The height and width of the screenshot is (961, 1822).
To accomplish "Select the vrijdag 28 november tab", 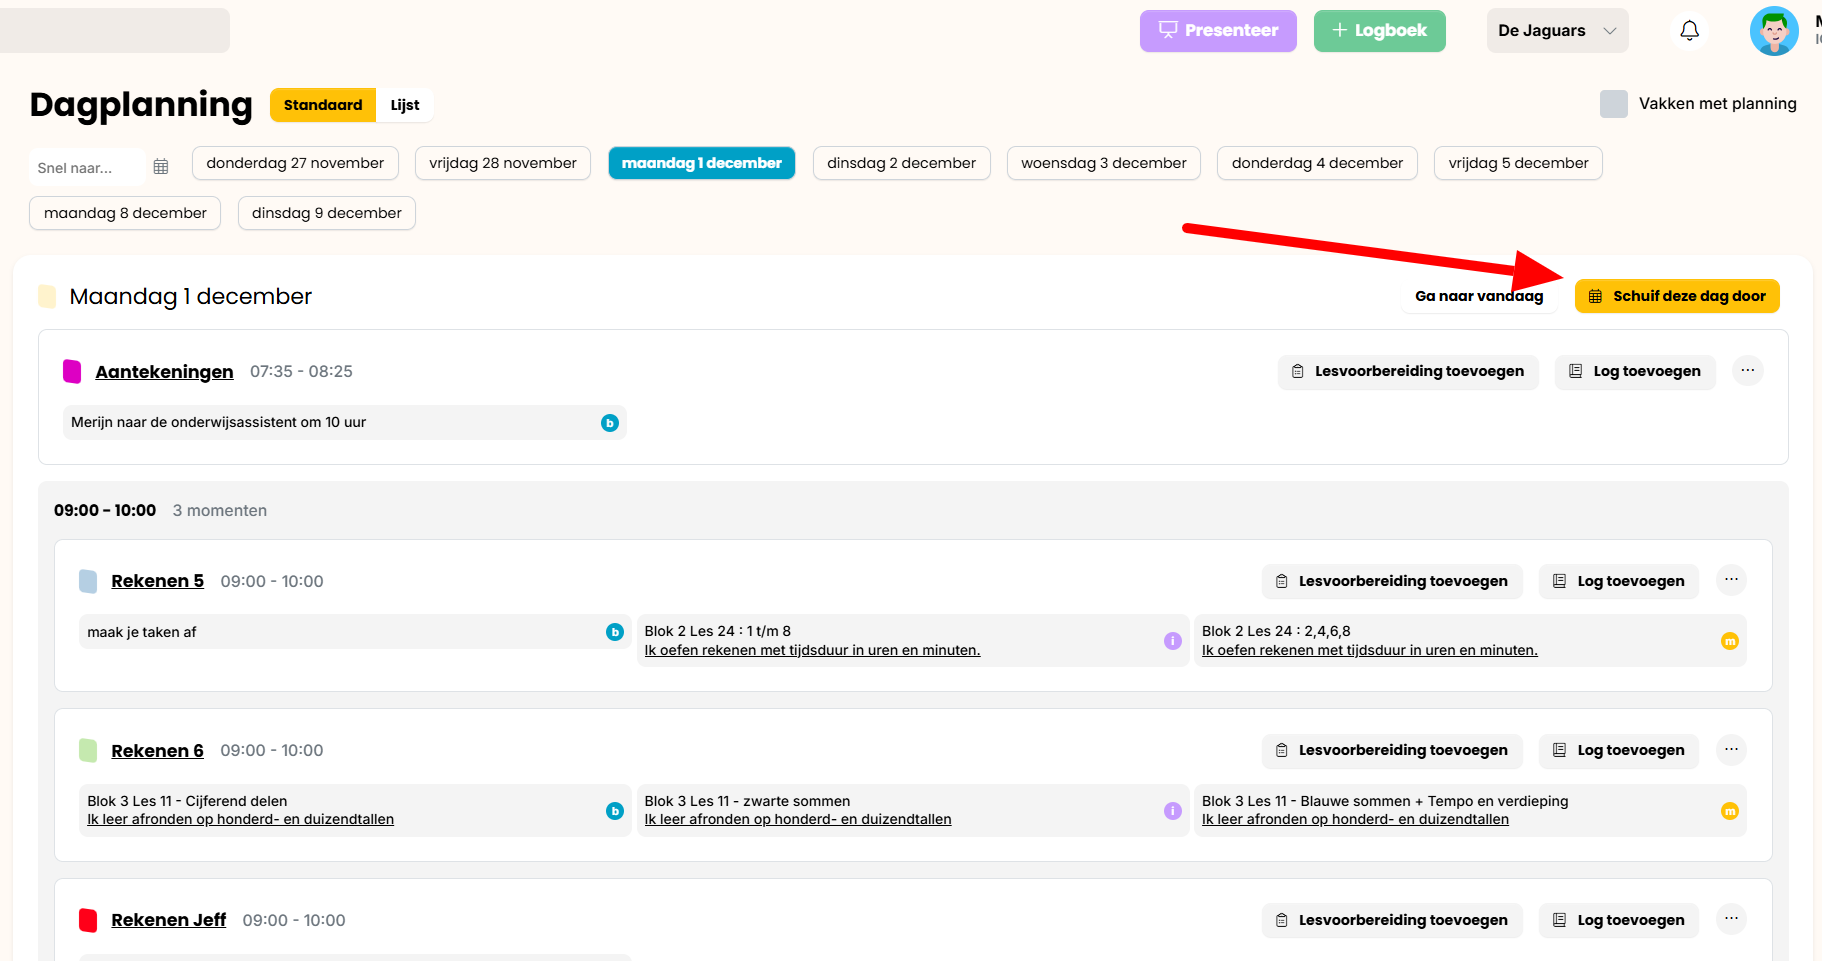I will pyautogui.click(x=503, y=163).
